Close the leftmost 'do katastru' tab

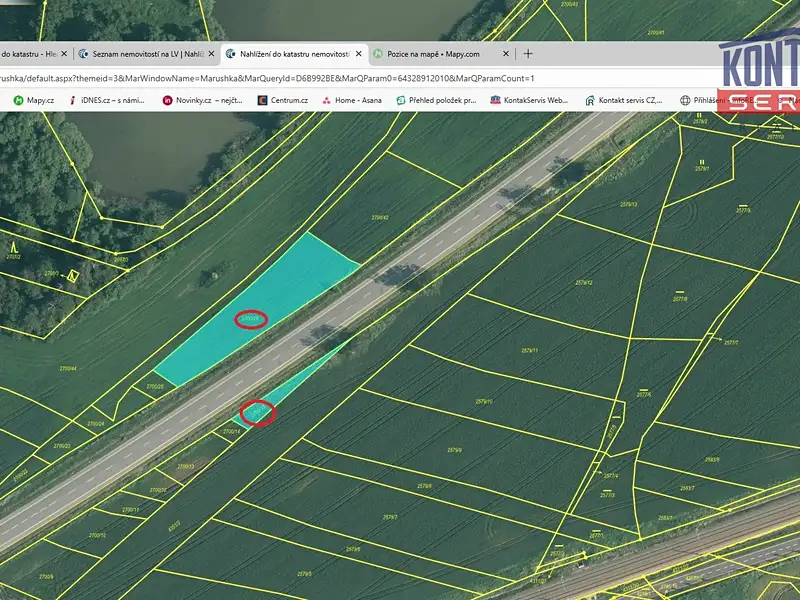(x=64, y=54)
